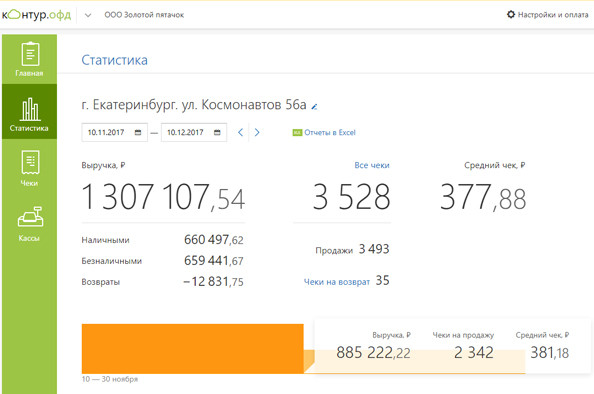The image size is (594, 394).
Task: Click the Безналичными amount 659 441,67
Action: [x=214, y=261]
